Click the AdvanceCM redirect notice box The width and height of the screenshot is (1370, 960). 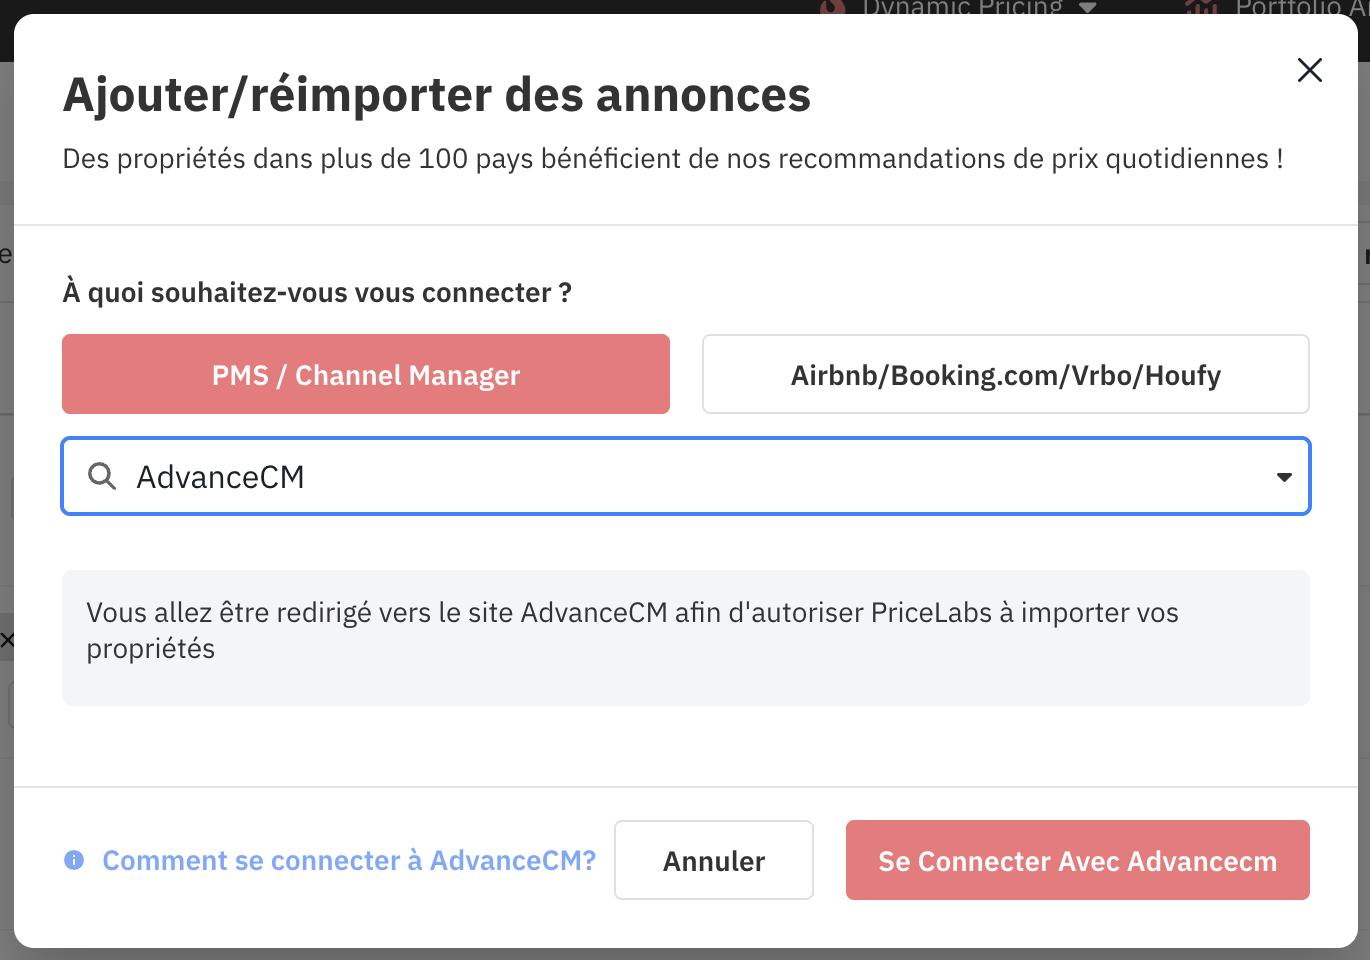pyautogui.click(x=686, y=637)
